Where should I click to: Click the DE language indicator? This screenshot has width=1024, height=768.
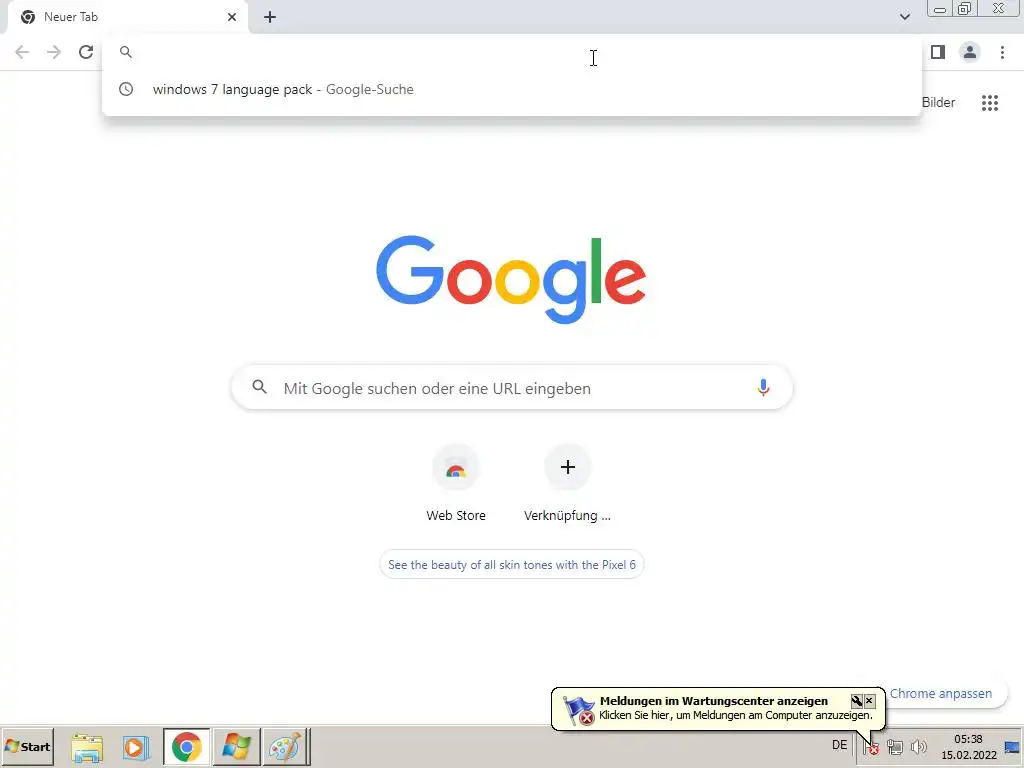[839, 745]
